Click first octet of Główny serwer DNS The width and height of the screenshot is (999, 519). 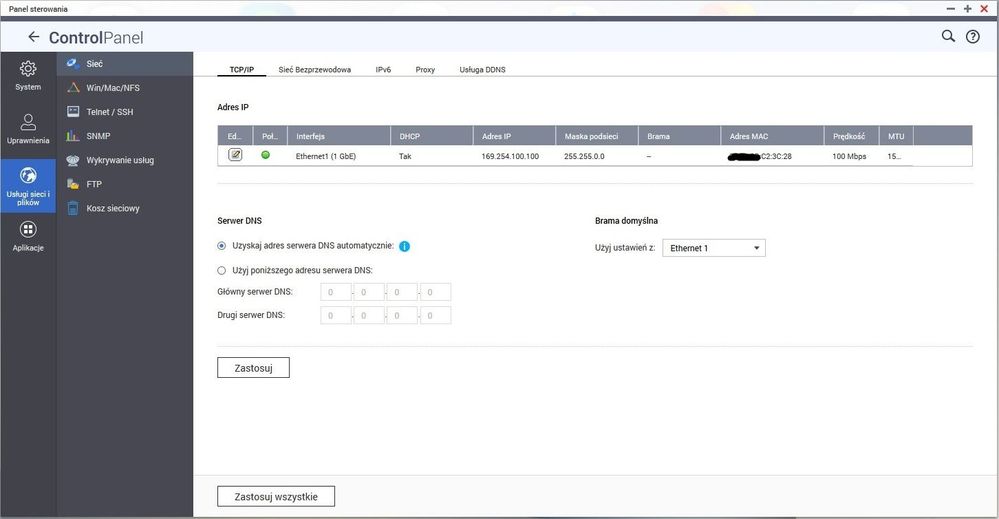click(336, 292)
